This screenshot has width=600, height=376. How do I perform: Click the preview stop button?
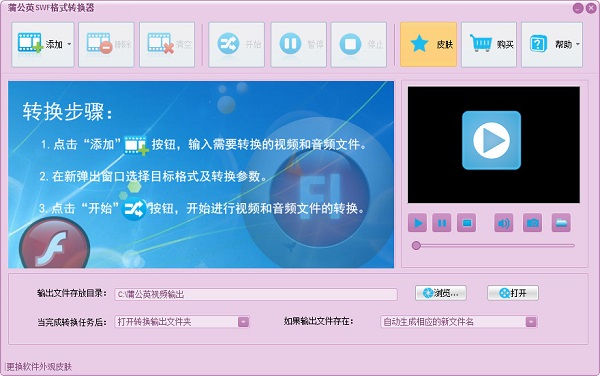[x=466, y=223]
